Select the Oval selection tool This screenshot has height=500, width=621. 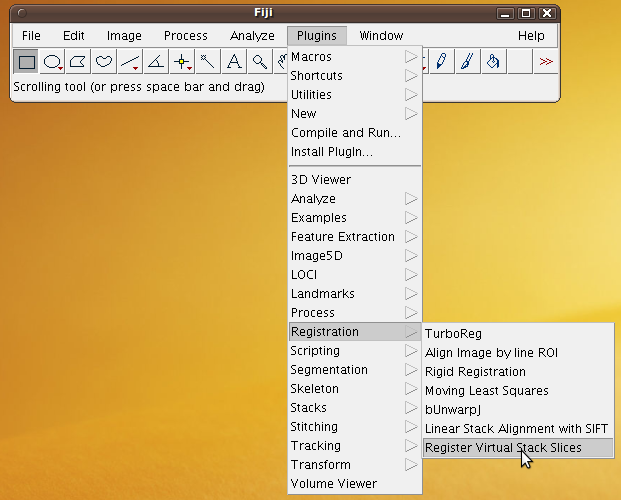click(52, 61)
